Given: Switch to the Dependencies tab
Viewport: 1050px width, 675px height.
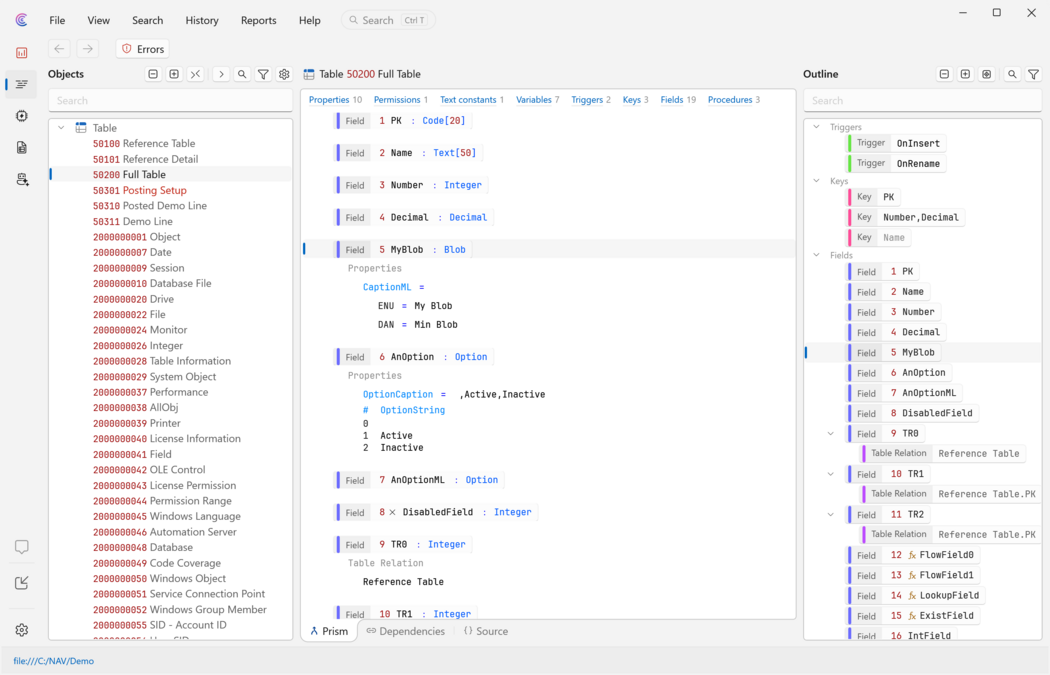Looking at the screenshot, I should tap(405, 631).
